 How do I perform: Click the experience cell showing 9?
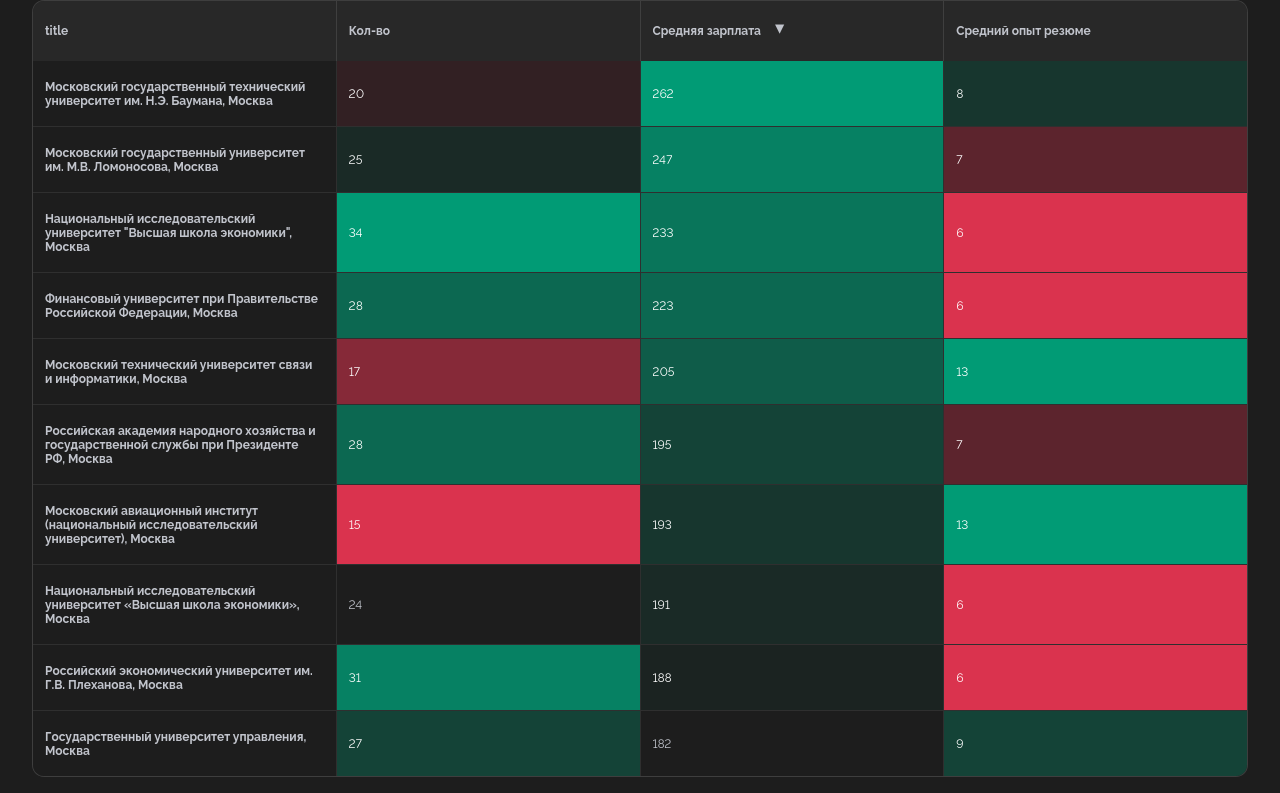point(1095,744)
